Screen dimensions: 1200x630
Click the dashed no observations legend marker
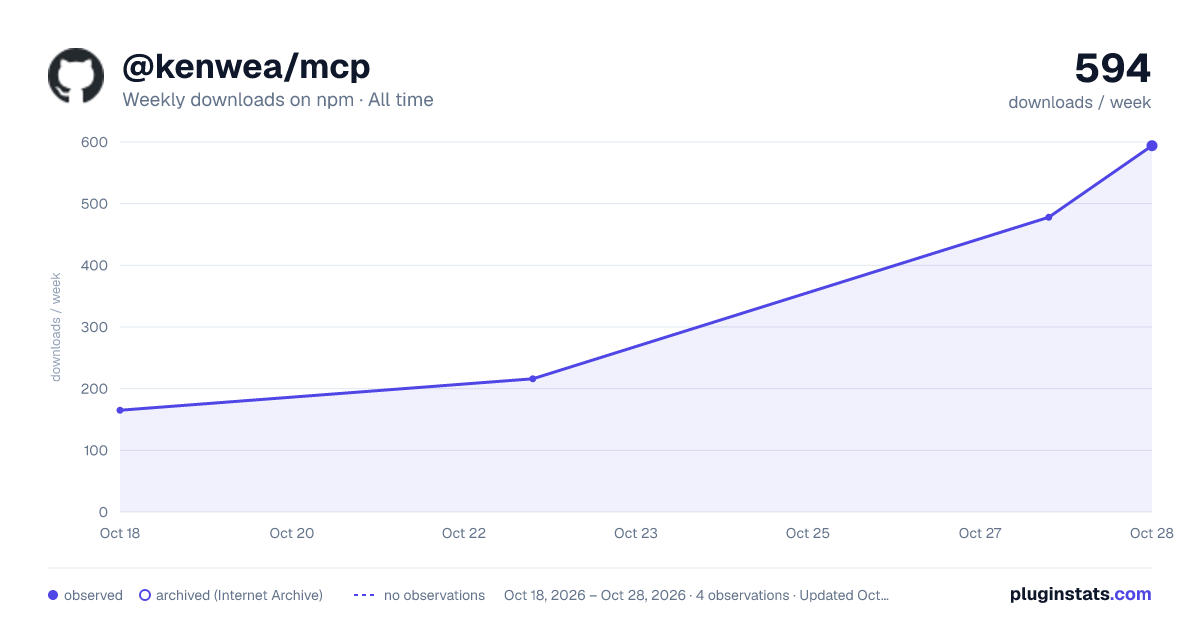pos(364,595)
